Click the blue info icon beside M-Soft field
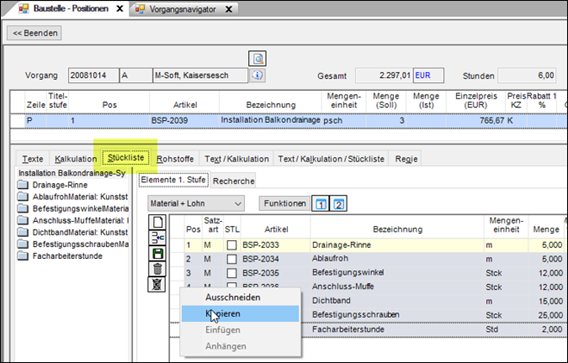The width and height of the screenshot is (568, 363). pos(257,75)
